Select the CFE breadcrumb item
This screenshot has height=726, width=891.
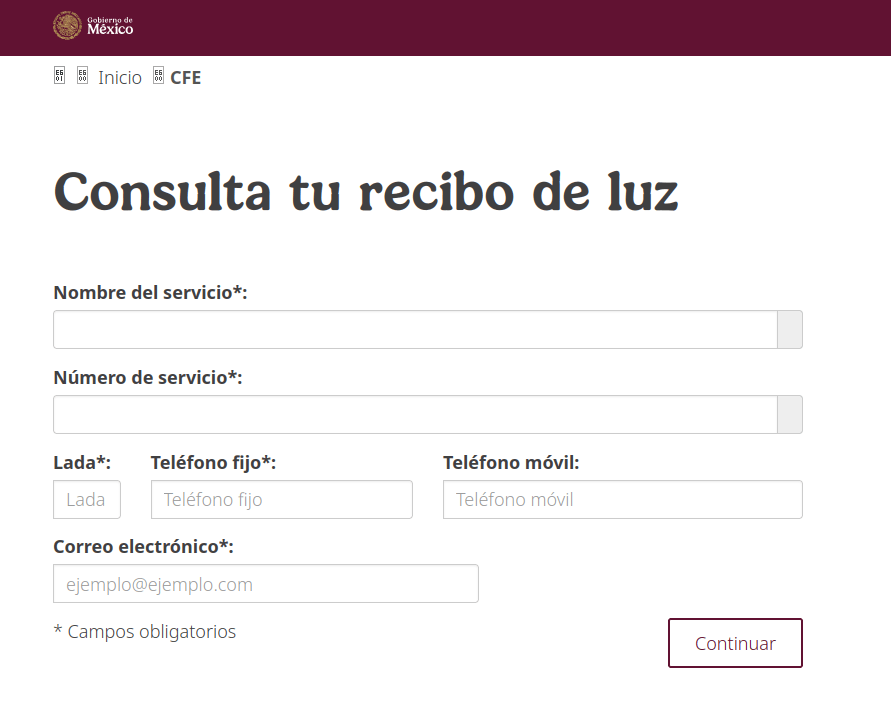point(186,77)
